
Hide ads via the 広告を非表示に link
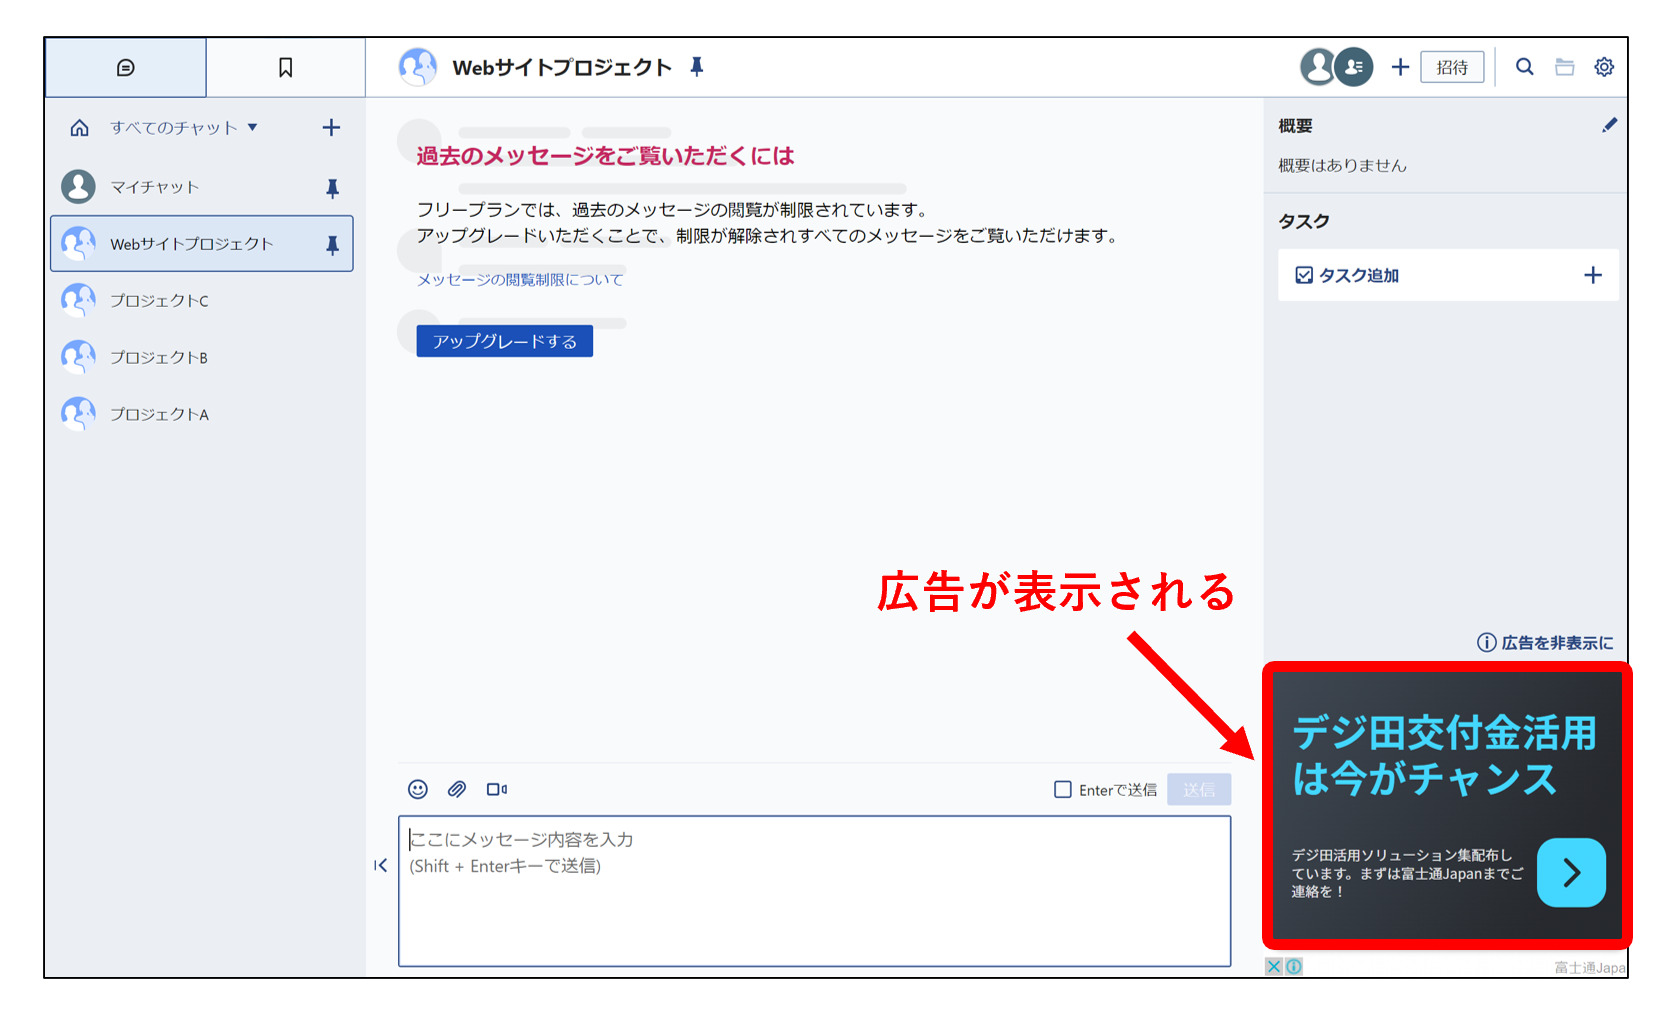[x=1553, y=643]
